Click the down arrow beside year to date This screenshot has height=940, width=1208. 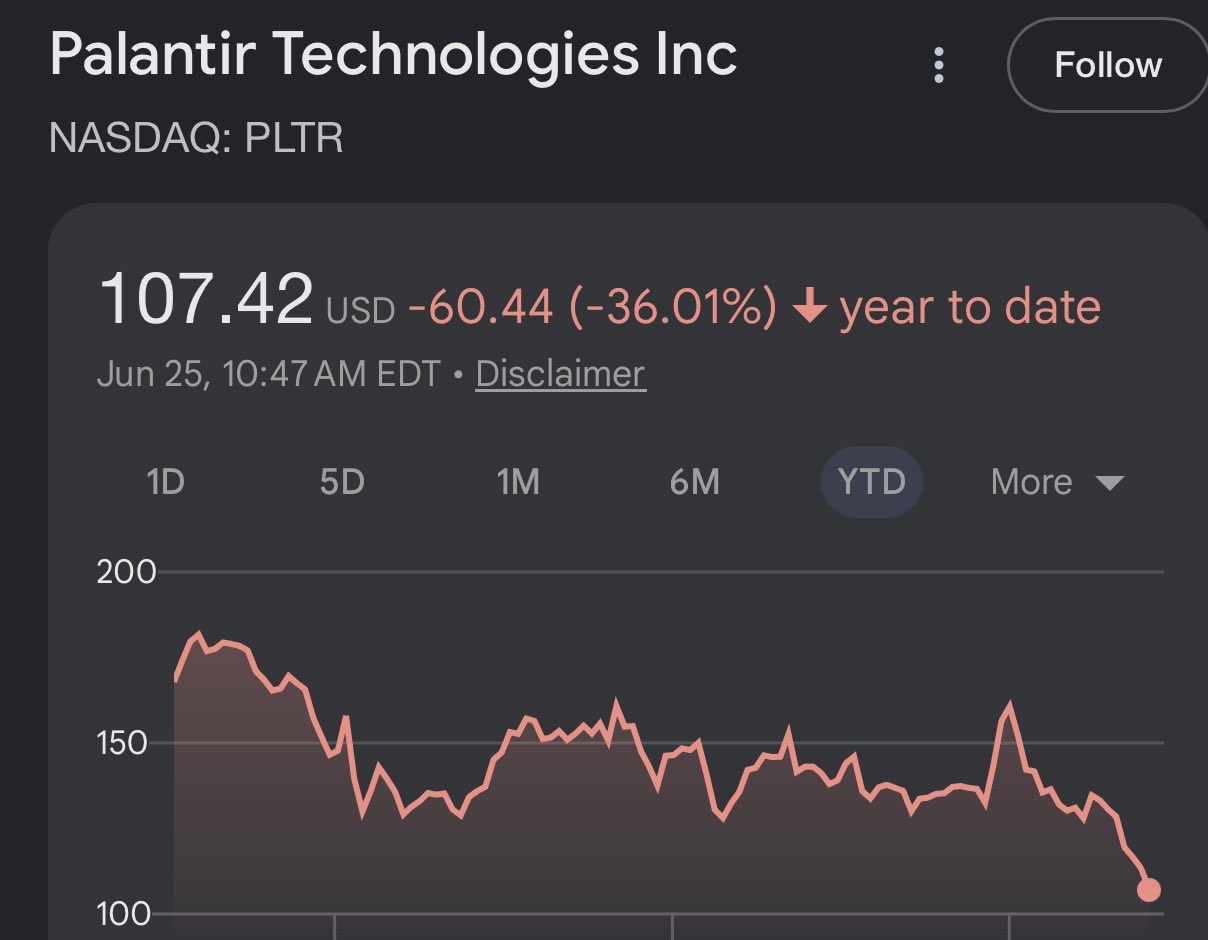tap(808, 308)
